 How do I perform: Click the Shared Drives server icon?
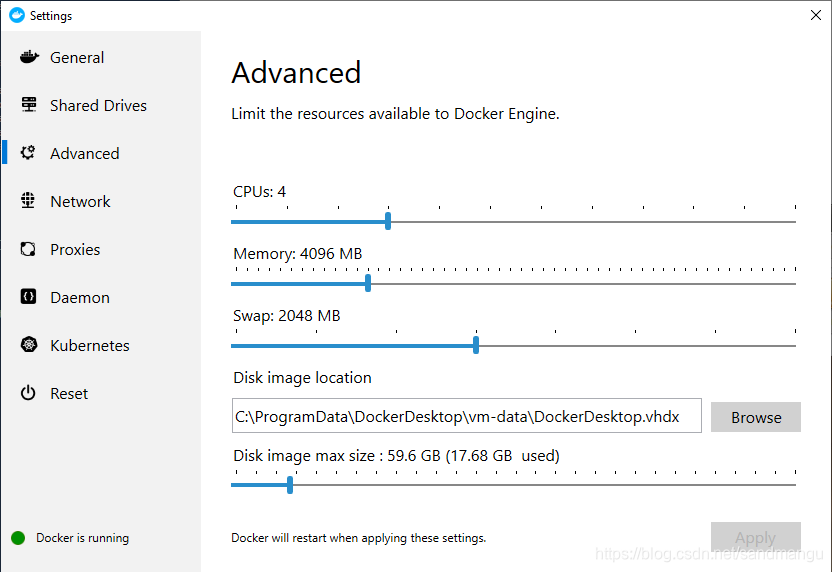[x=29, y=105]
